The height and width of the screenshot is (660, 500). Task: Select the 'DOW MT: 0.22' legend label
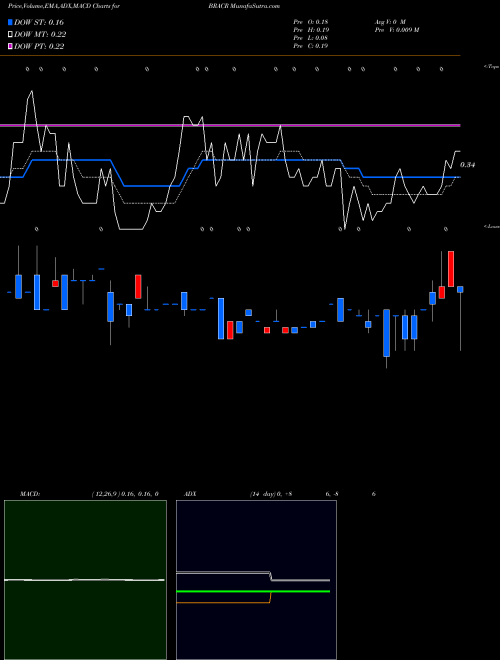[40, 35]
